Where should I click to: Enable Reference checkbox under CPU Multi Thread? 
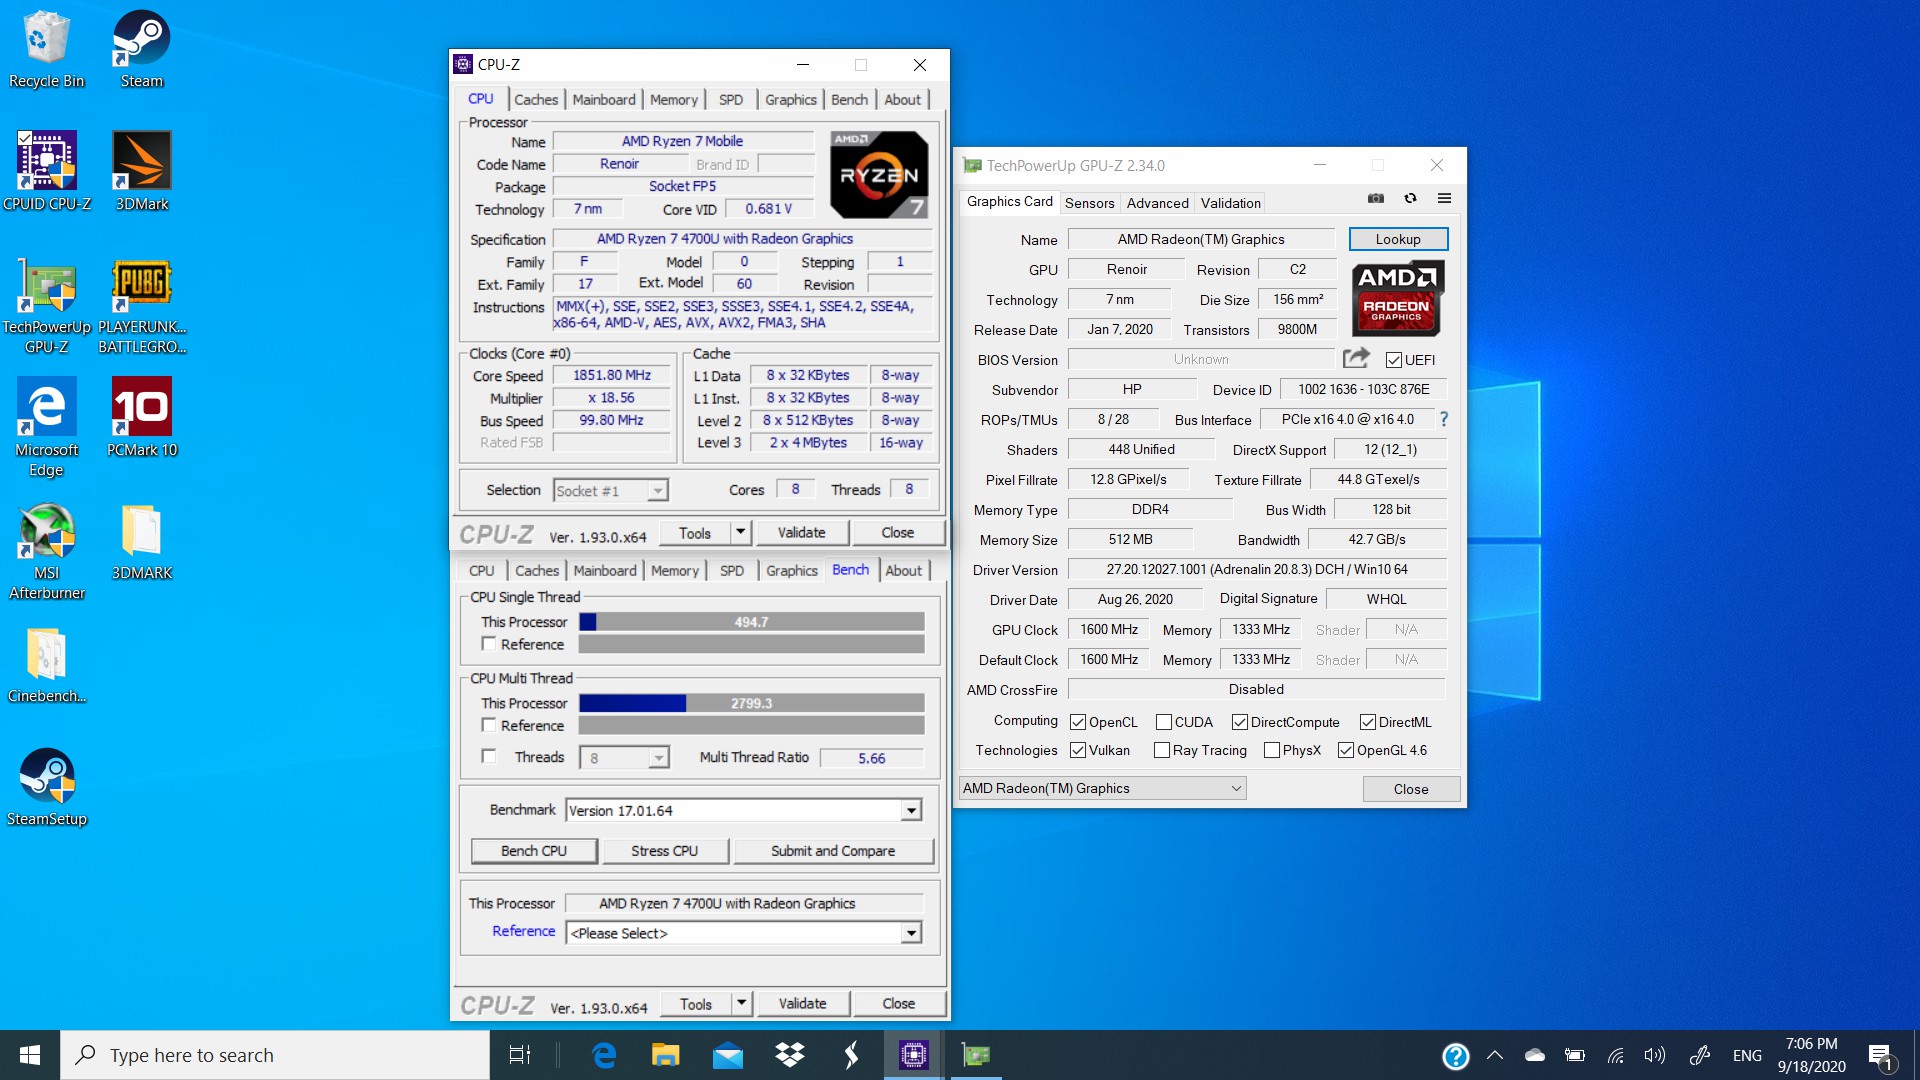tap(489, 725)
